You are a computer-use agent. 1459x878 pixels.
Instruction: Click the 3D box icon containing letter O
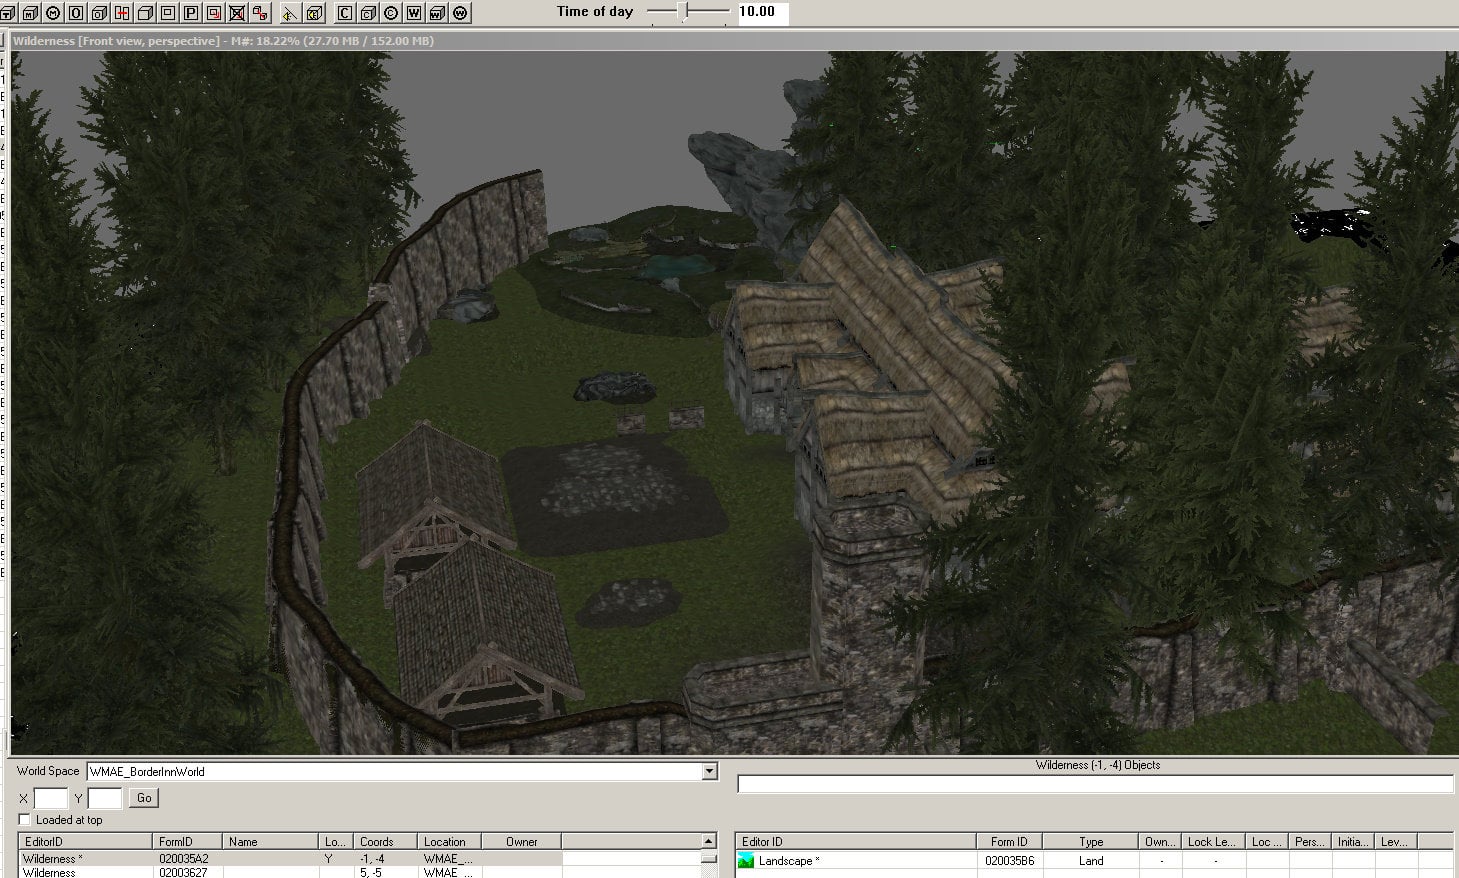[x=98, y=13]
